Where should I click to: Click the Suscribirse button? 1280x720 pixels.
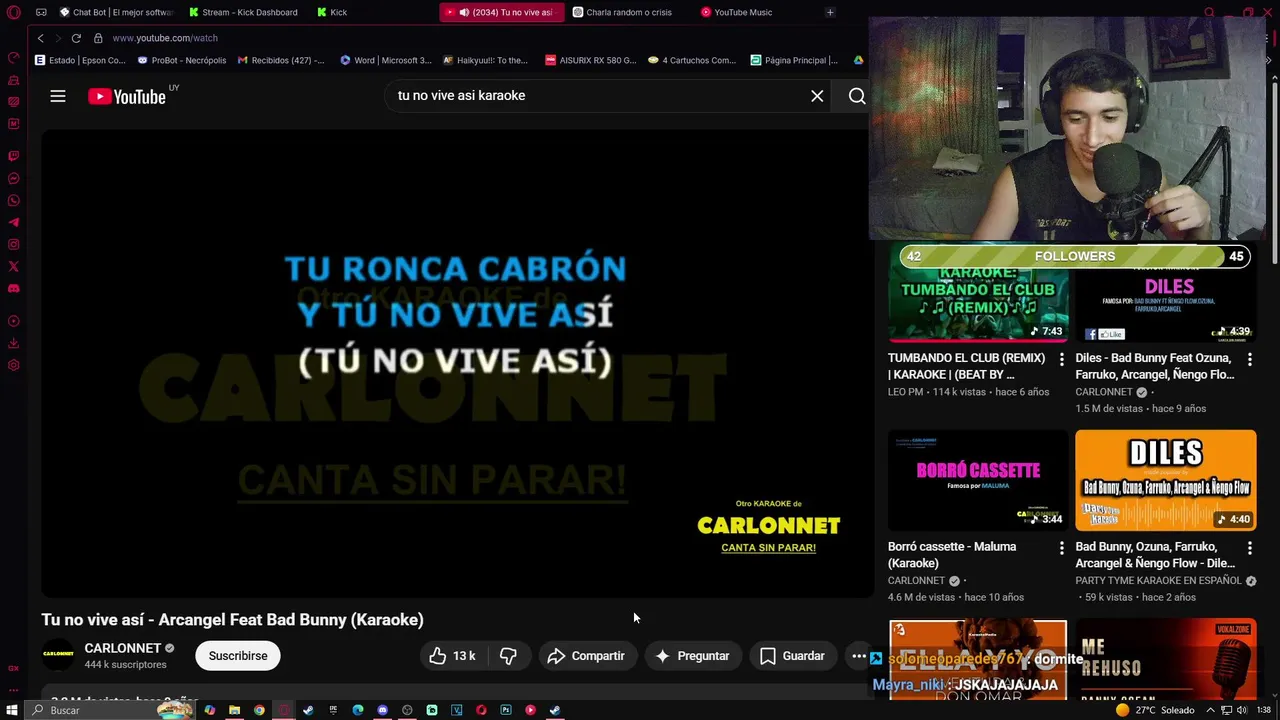click(x=238, y=656)
